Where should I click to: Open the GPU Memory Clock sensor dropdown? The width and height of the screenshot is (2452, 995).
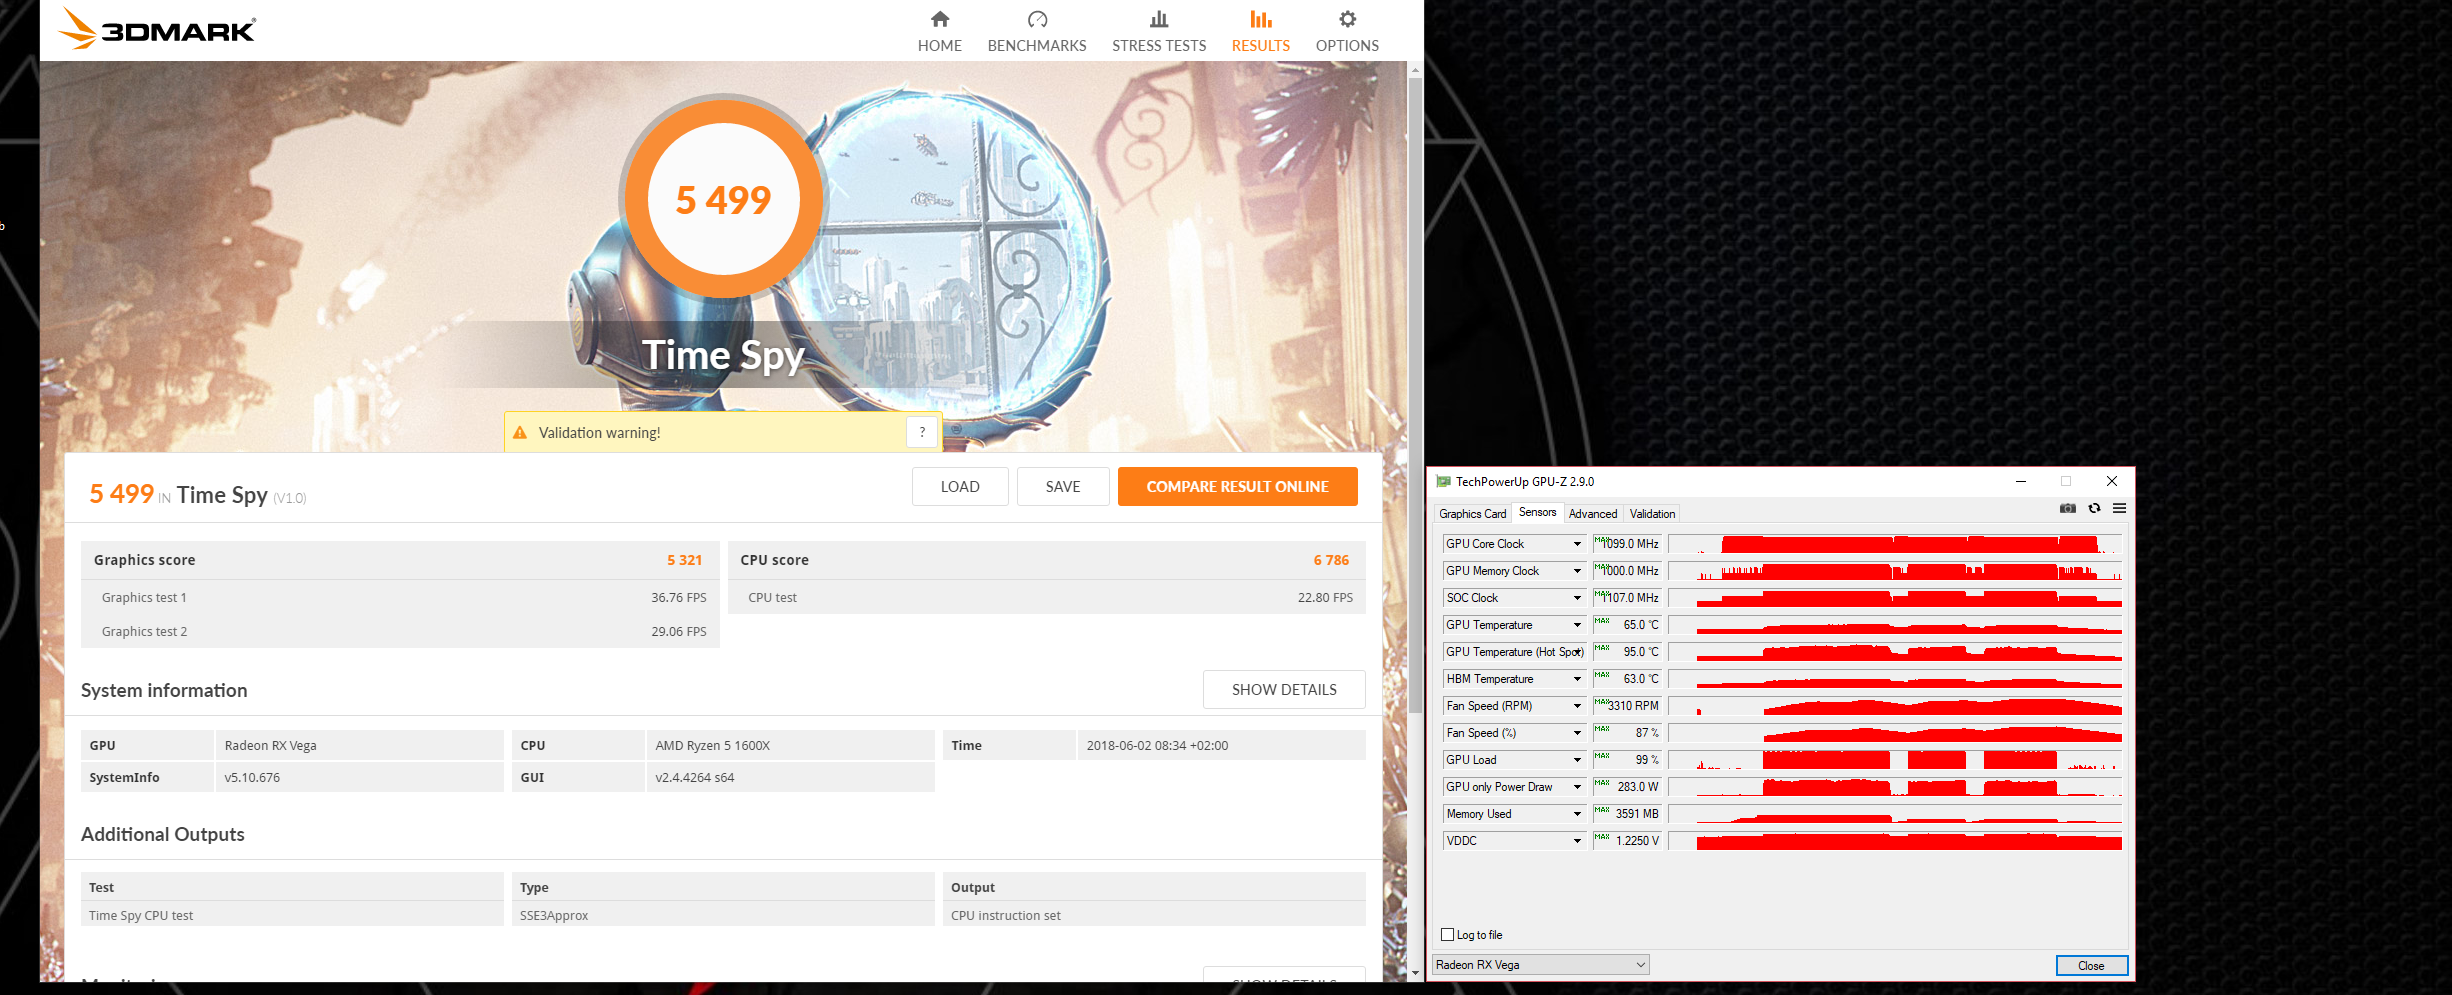click(x=1577, y=571)
